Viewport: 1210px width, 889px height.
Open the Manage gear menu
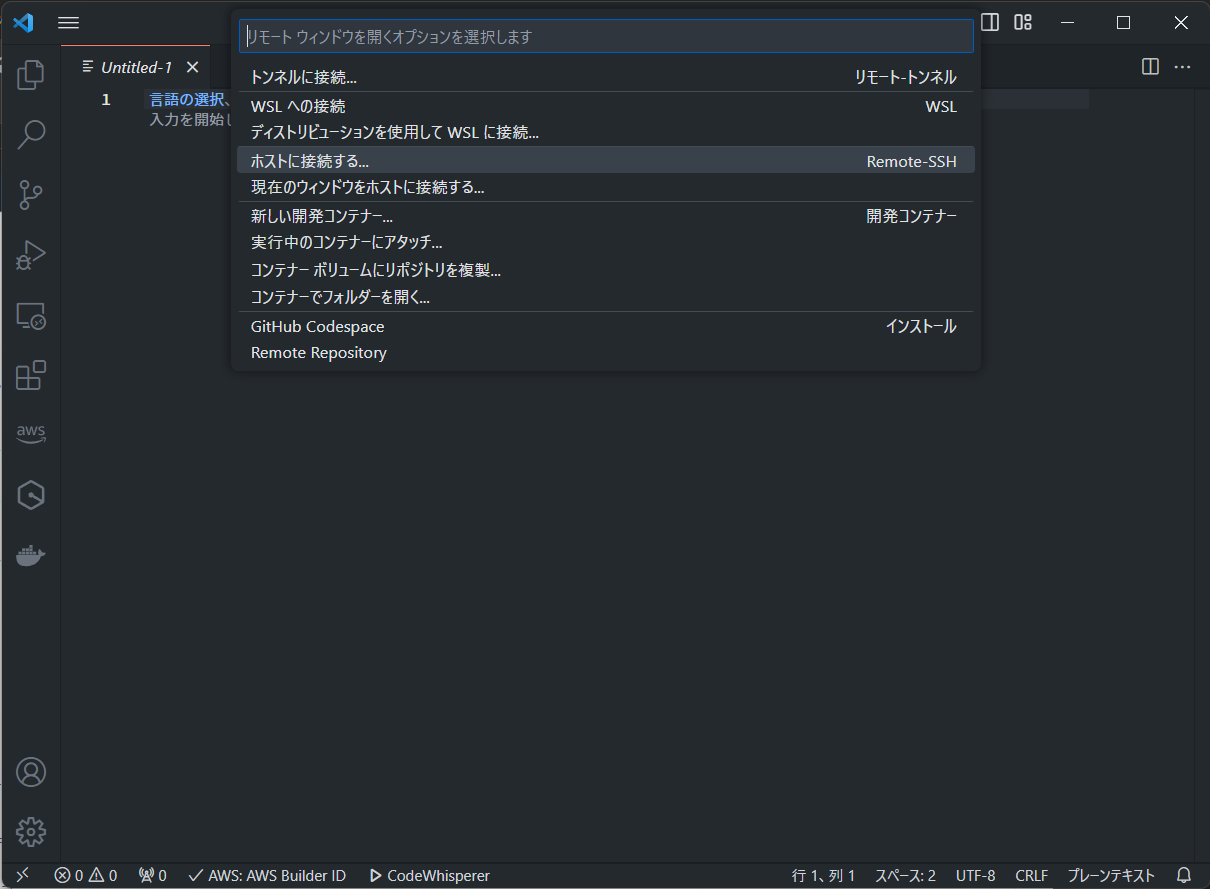pos(31,831)
